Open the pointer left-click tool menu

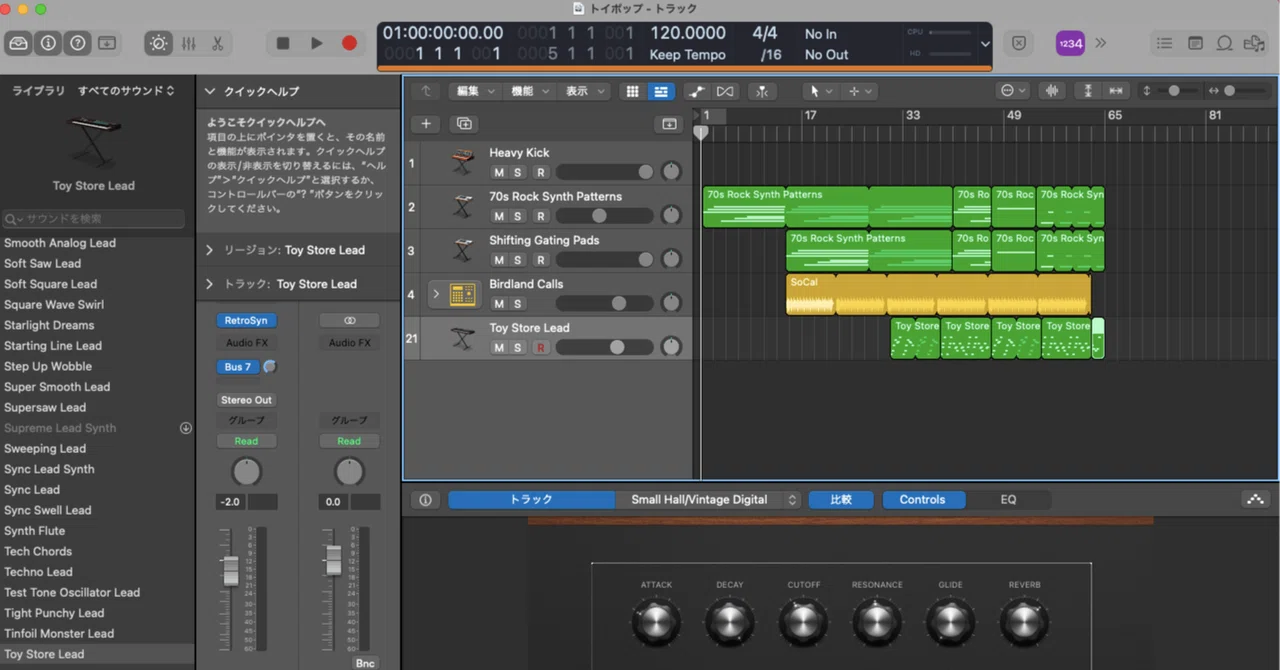(821, 91)
